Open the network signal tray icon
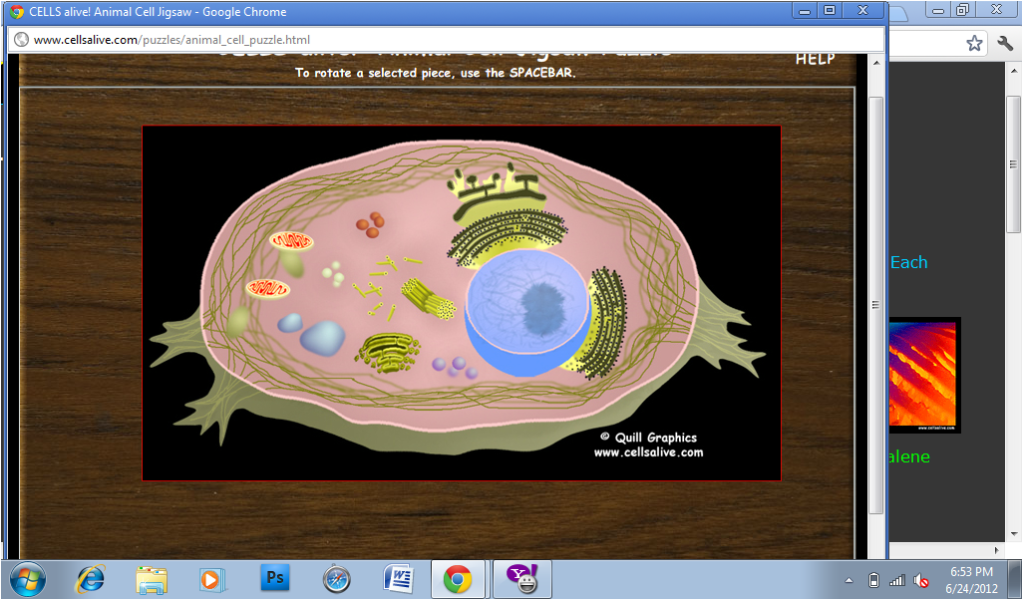Image resolution: width=1023 pixels, height=600 pixels. tap(897, 580)
